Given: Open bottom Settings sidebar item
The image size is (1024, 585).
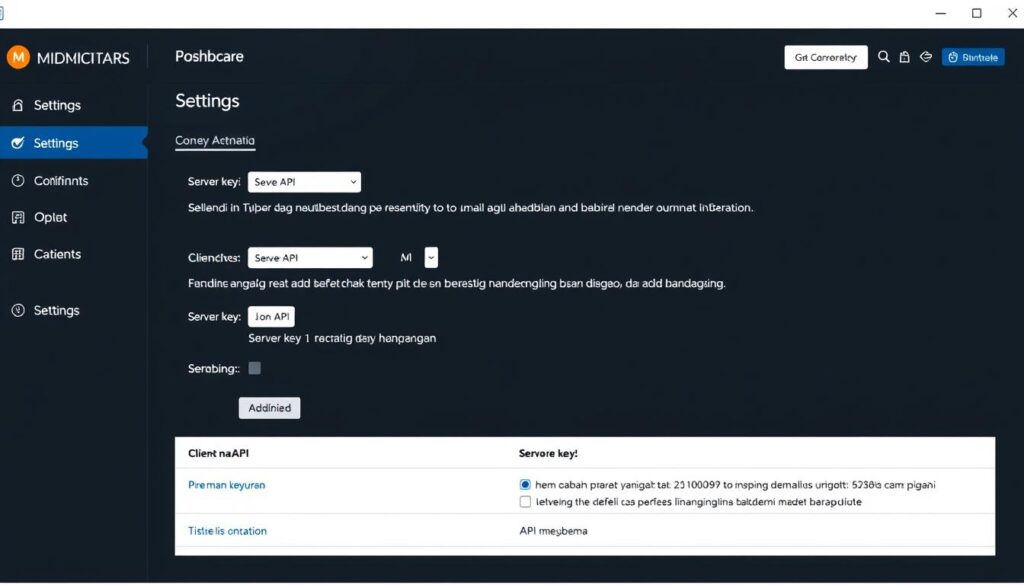Looking at the screenshot, I should coord(74,310).
